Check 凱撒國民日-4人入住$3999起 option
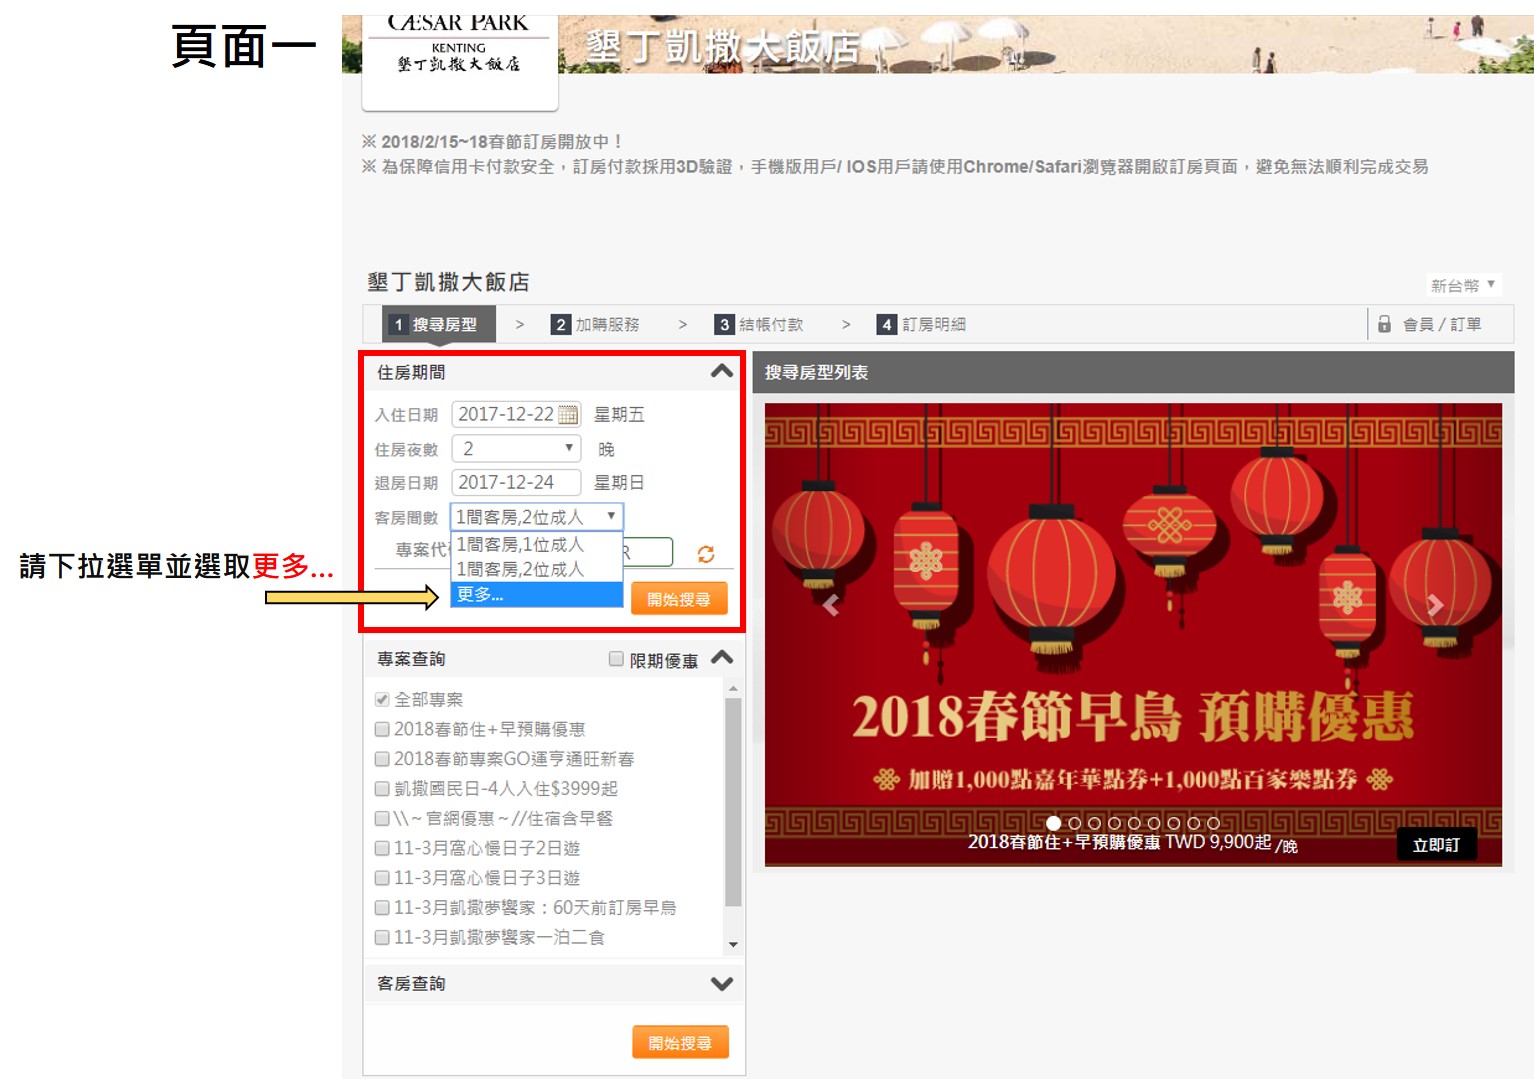The width and height of the screenshot is (1534, 1079). pos(382,789)
